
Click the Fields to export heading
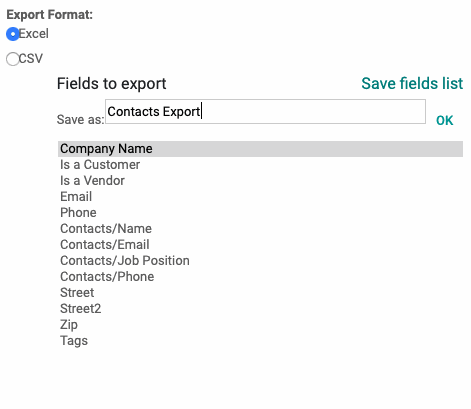tap(111, 84)
